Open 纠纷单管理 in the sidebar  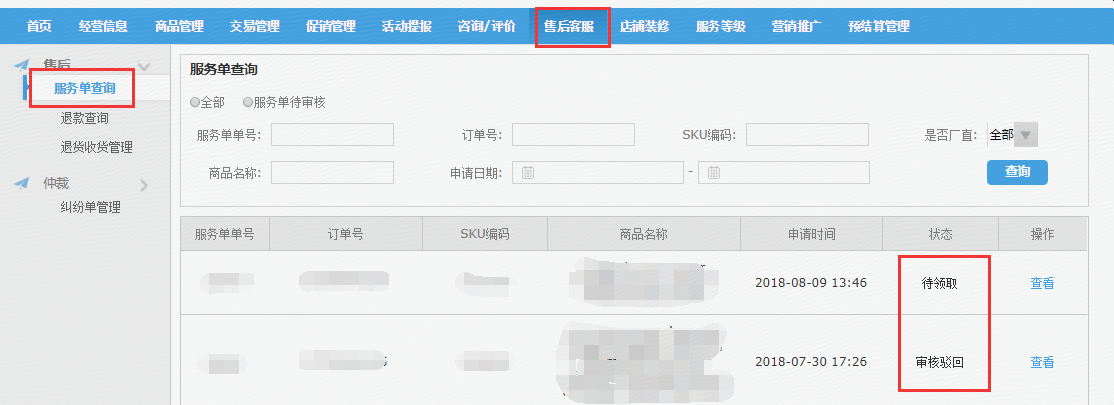click(x=90, y=207)
